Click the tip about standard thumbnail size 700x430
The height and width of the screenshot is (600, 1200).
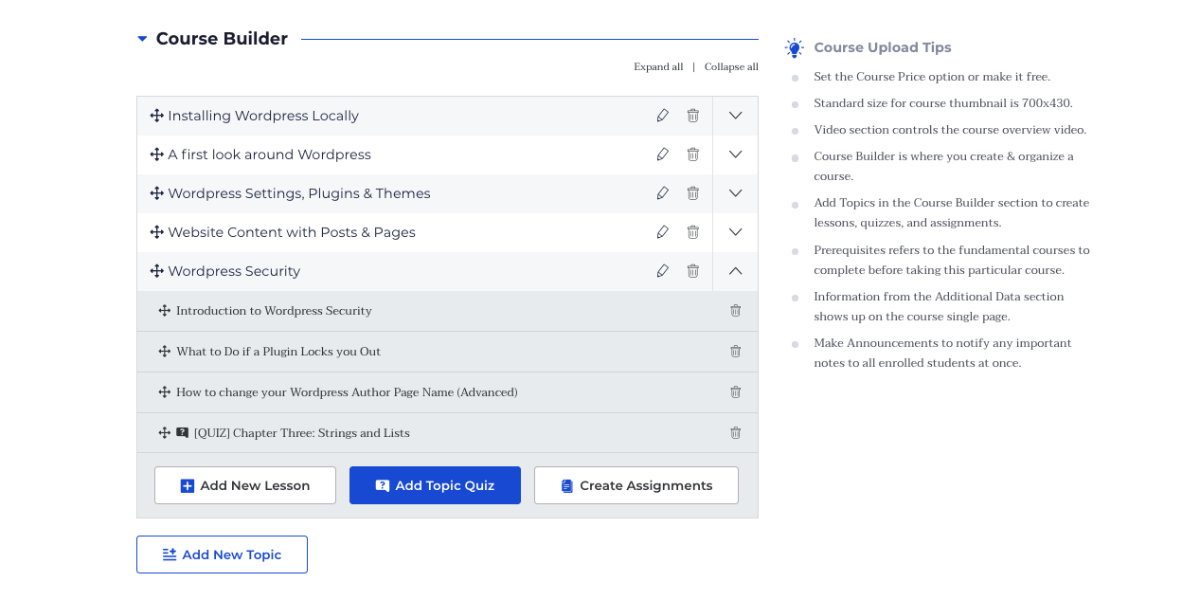(943, 103)
